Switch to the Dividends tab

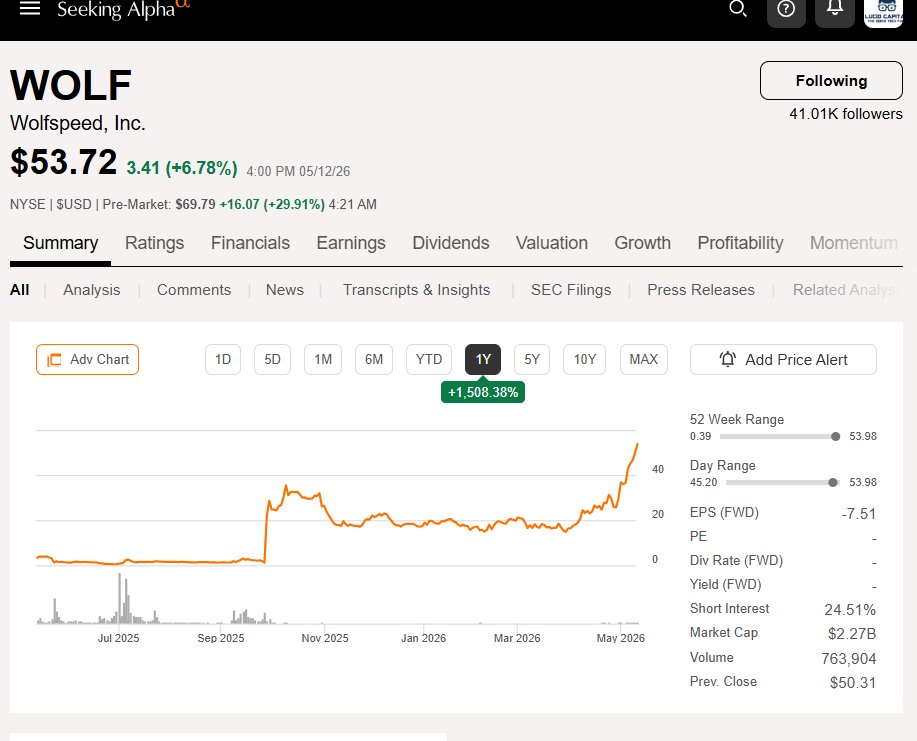451,243
